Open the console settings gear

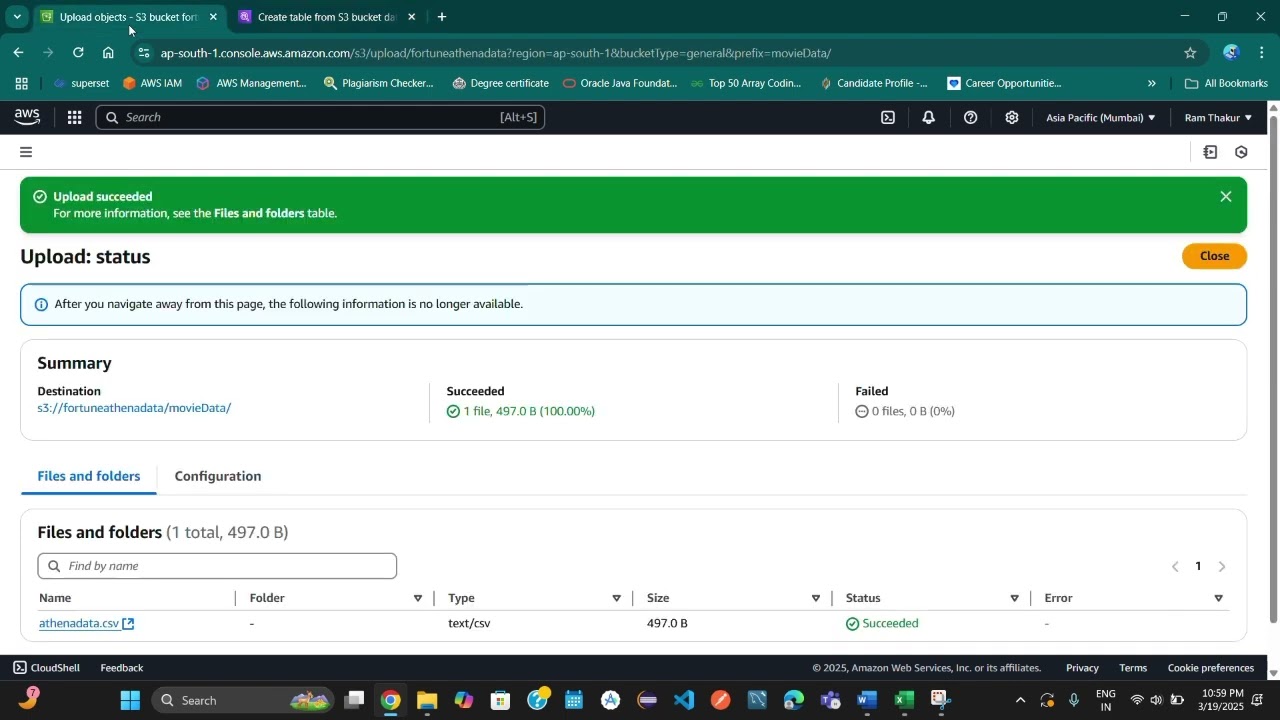[1012, 117]
